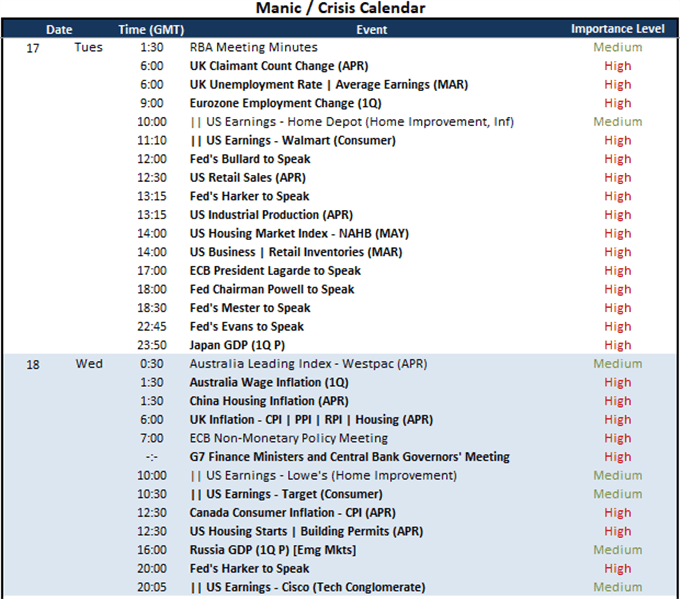Click 'Australia Wage Inflation (1Q)' event

coord(269,383)
